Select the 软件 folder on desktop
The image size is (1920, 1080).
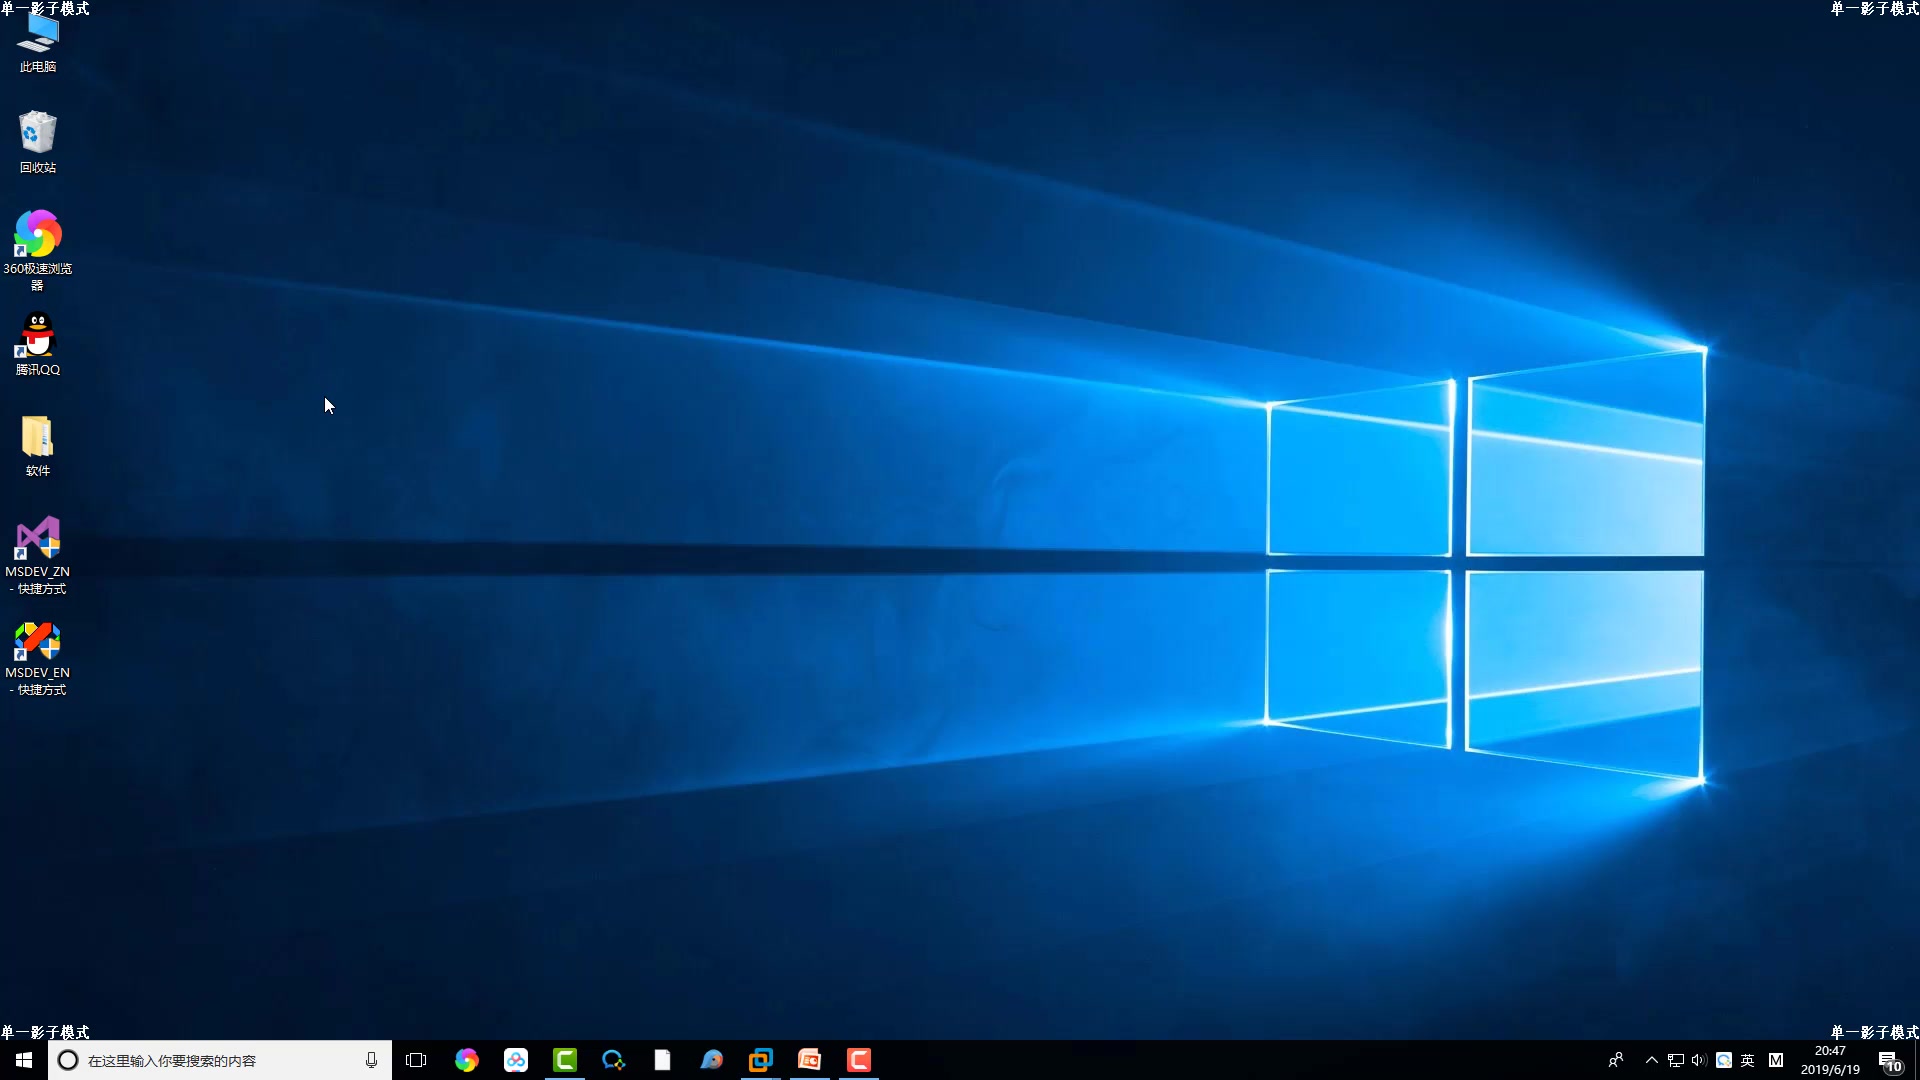click(38, 446)
